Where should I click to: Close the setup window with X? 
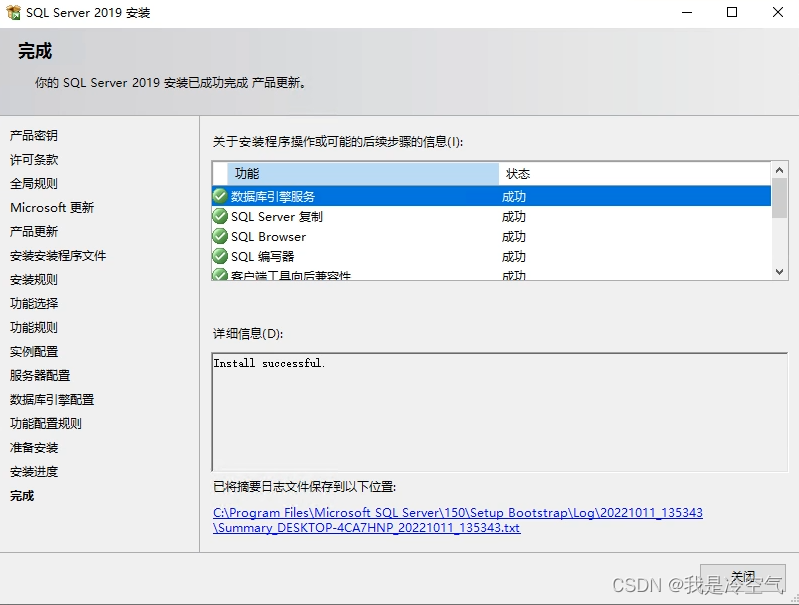pos(778,12)
